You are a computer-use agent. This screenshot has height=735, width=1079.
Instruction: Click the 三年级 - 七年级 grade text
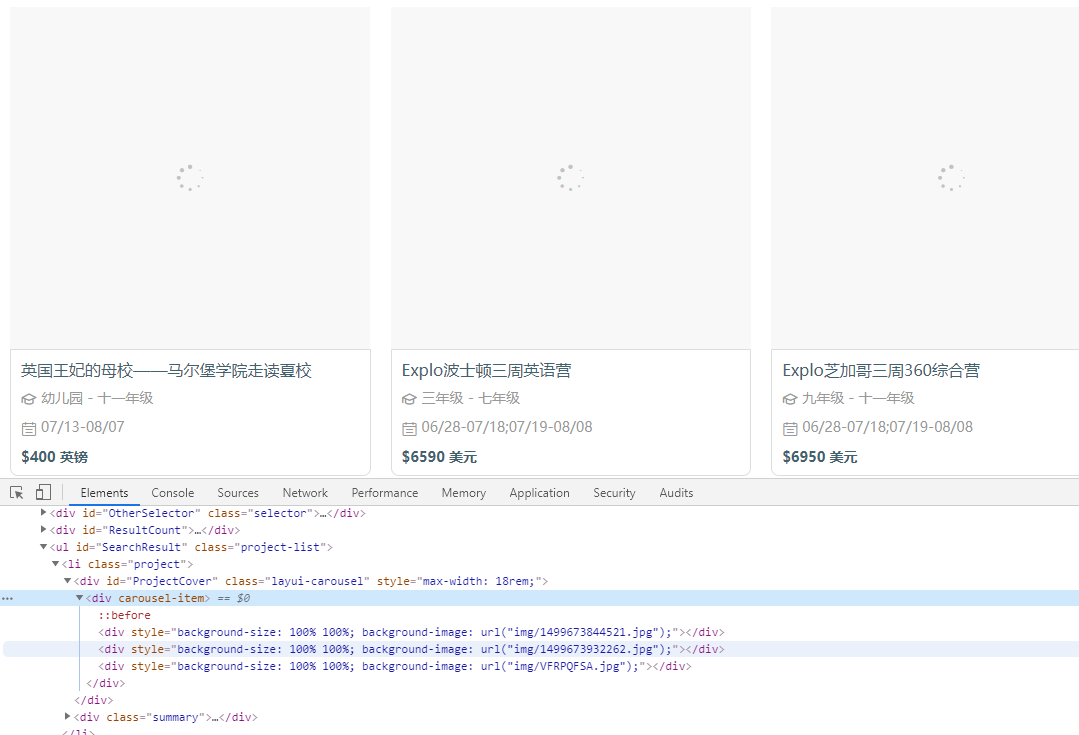point(471,398)
